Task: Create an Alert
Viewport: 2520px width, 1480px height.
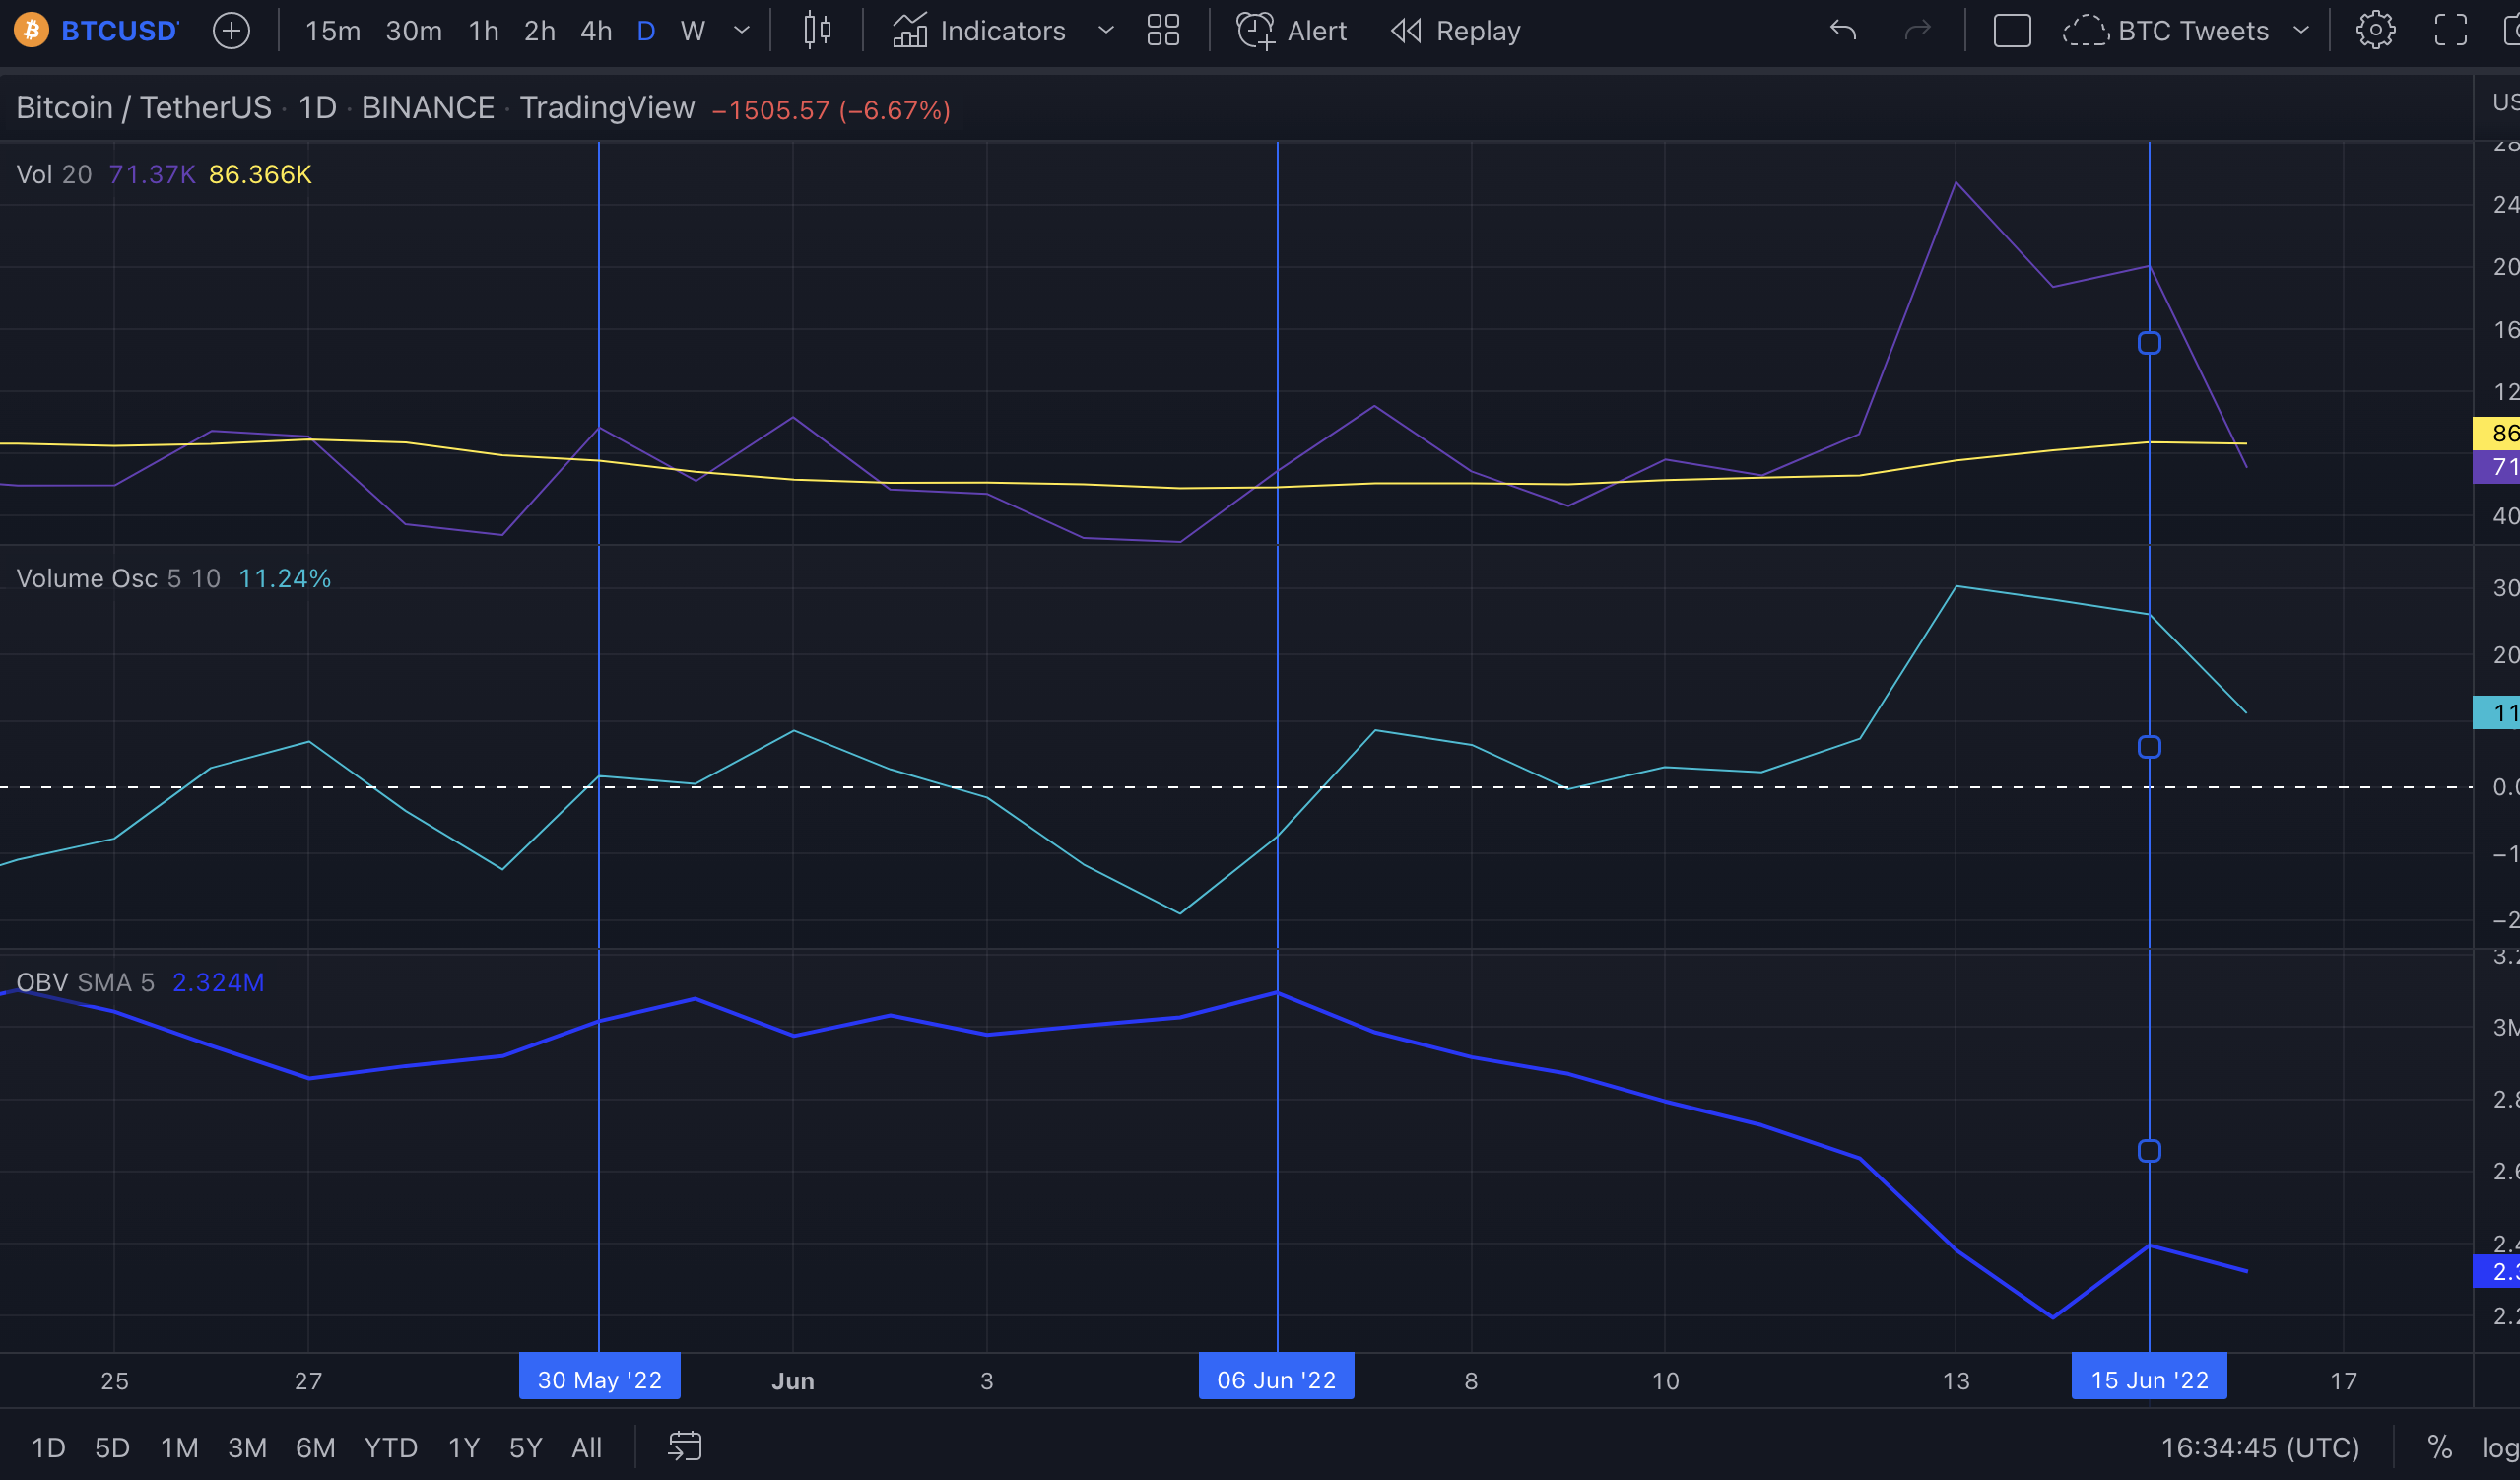Action: tap(1292, 31)
